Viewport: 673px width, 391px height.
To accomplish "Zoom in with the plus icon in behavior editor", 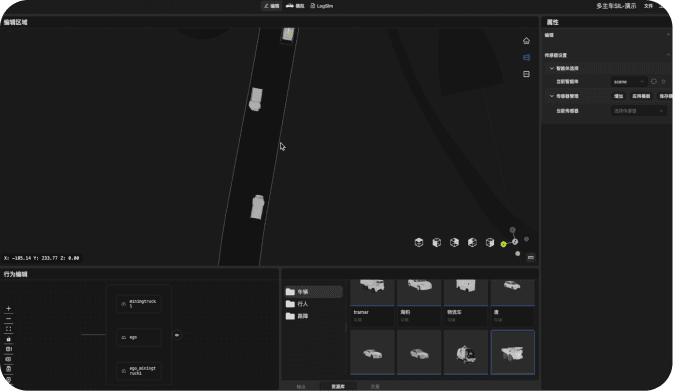I will tap(8, 309).
